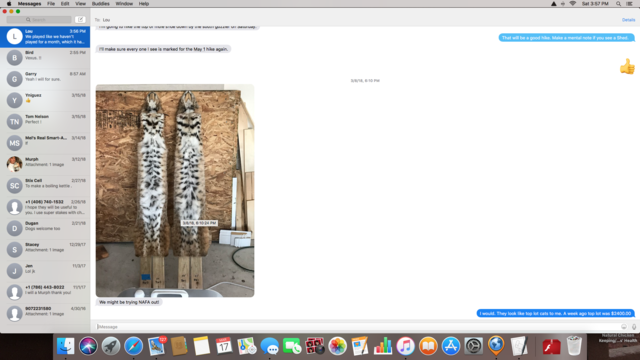Image resolution: width=640 pixels, height=360 pixels.
Task: Open iTunes from the dock
Action: pyautogui.click(x=405, y=346)
